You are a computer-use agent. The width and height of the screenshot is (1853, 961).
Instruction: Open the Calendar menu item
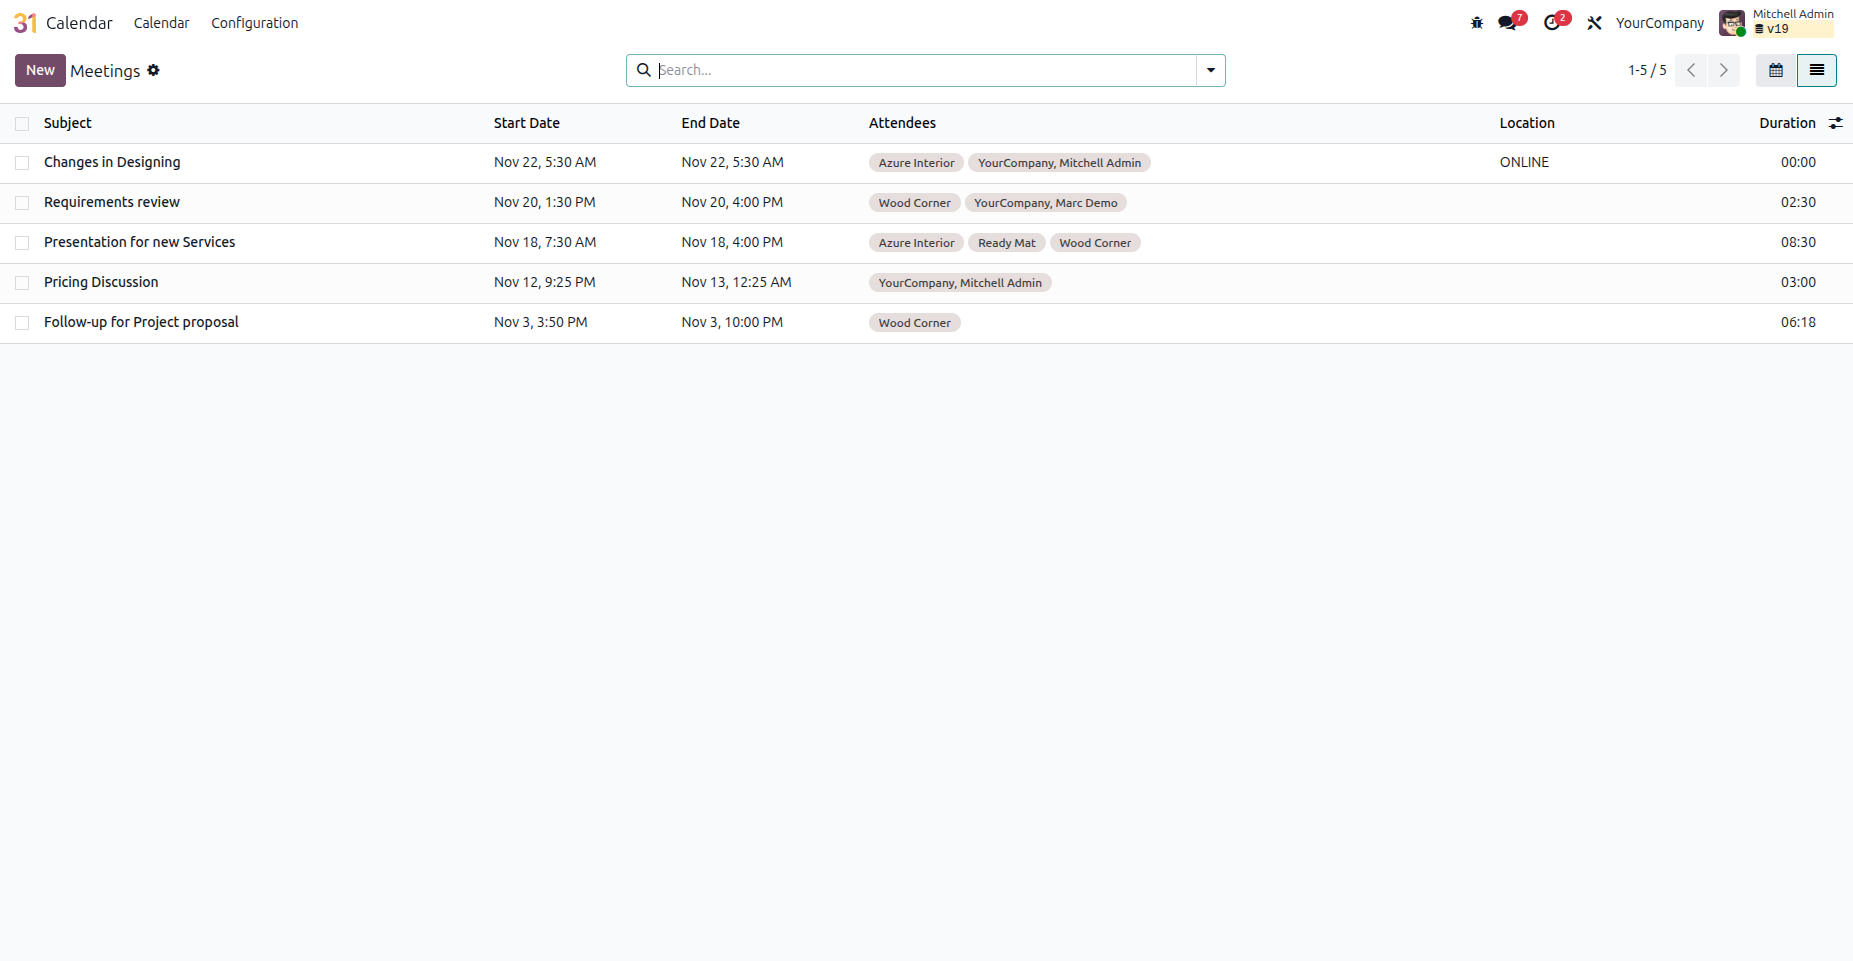tap(161, 23)
